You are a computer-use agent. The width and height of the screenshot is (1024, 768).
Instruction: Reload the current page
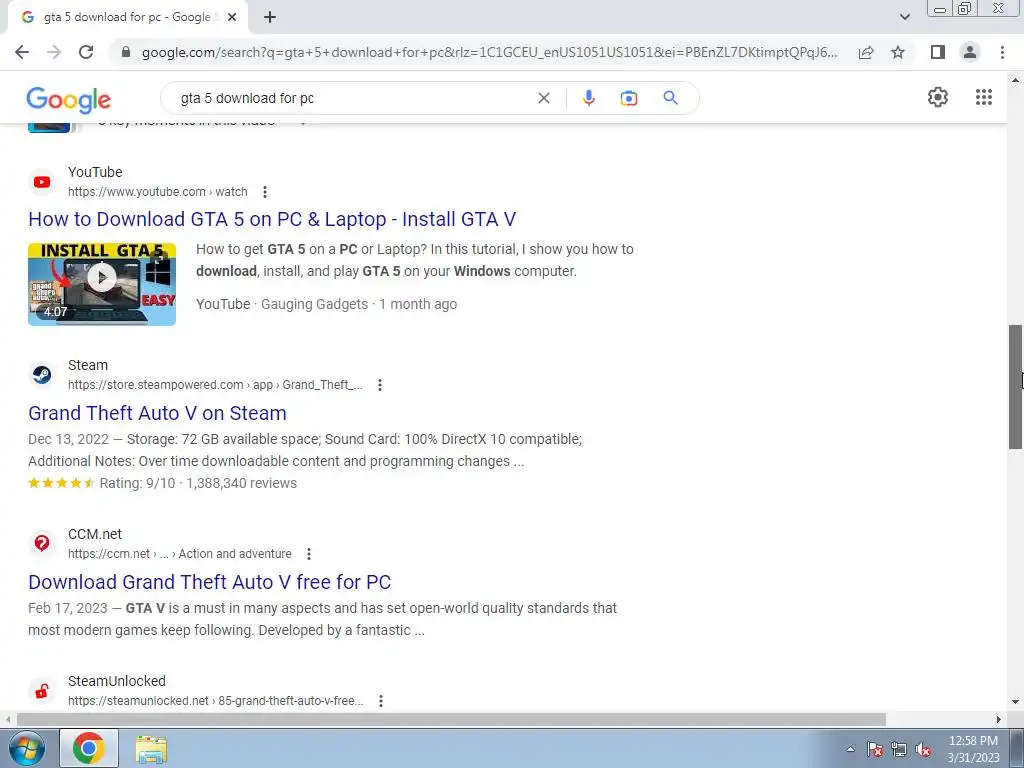(x=86, y=52)
